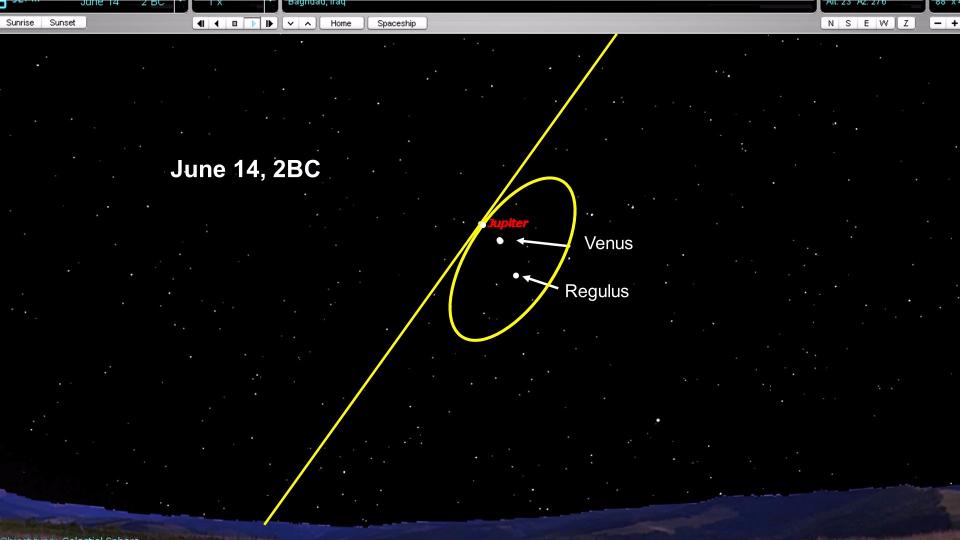Face north with the N button

[830, 23]
